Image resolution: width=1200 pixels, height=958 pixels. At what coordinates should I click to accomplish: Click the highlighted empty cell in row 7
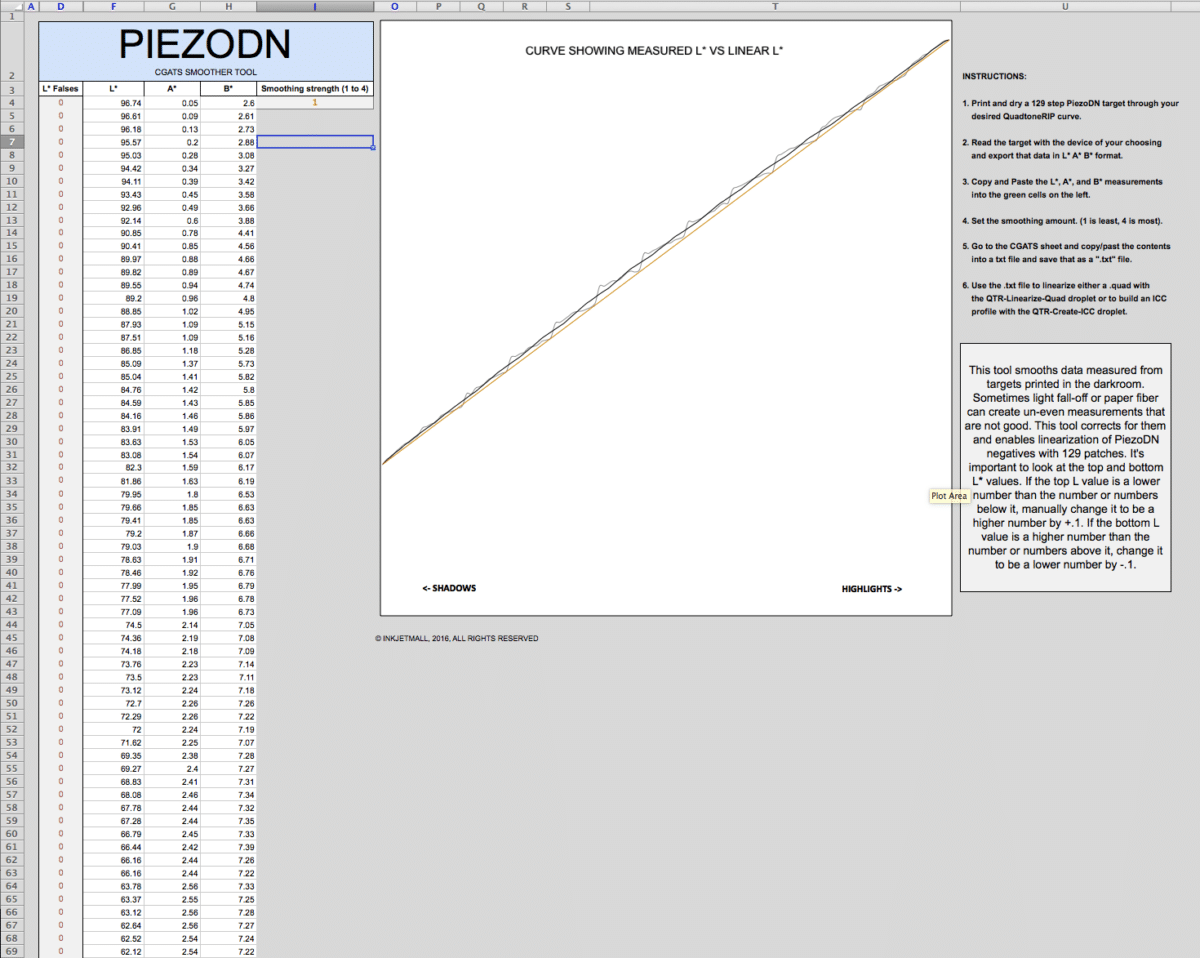[314, 142]
